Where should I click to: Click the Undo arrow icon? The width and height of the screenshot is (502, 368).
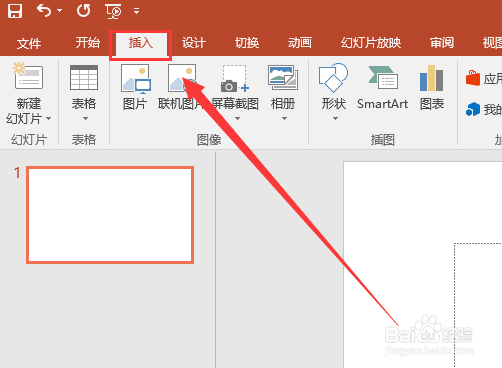(44, 11)
